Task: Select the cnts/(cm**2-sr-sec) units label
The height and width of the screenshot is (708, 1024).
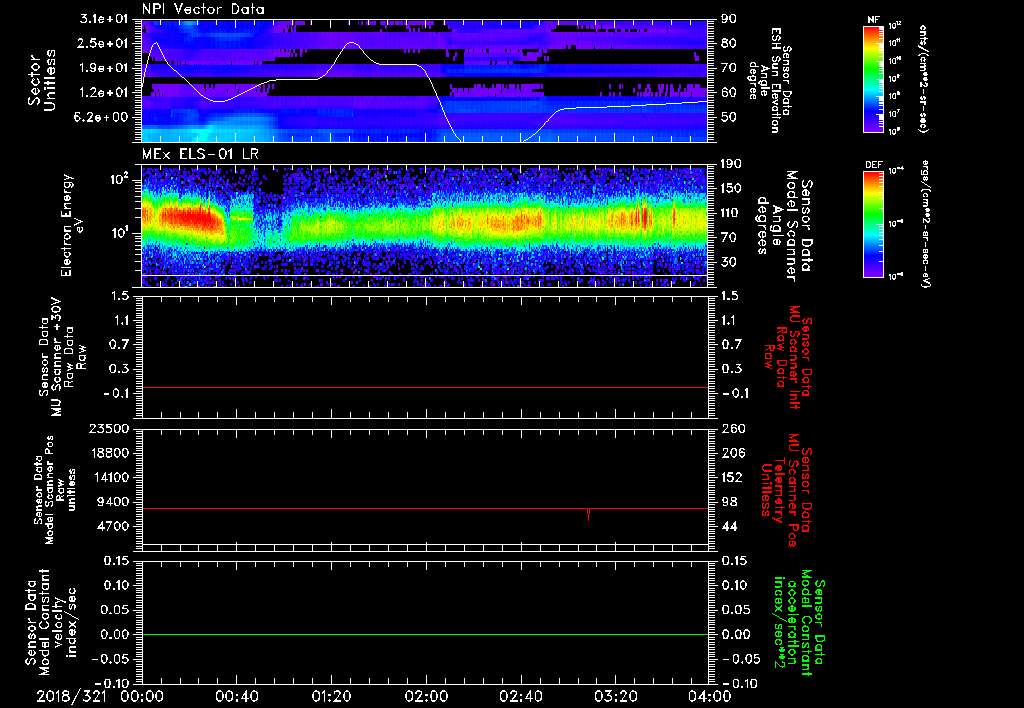Action: tap(923, 79)
